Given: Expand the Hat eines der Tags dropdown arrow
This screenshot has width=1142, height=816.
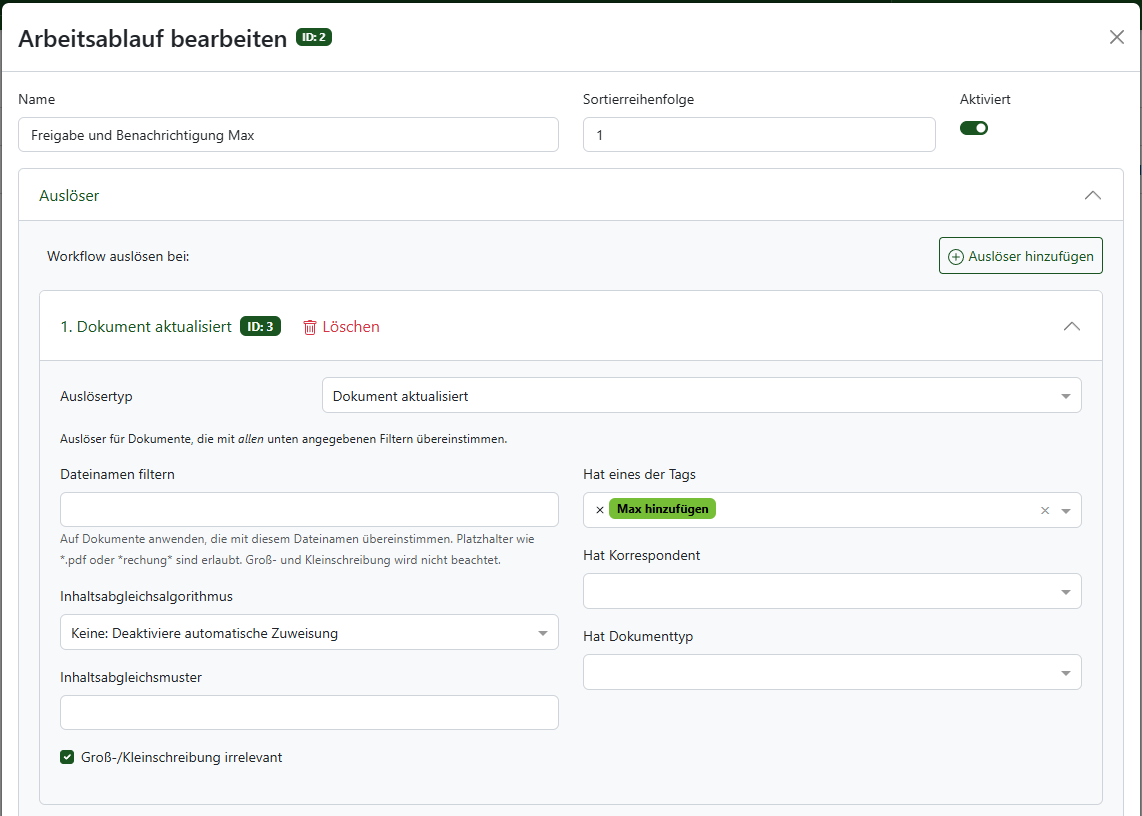Looking at the screenshot, I should tap(1066, 510).
